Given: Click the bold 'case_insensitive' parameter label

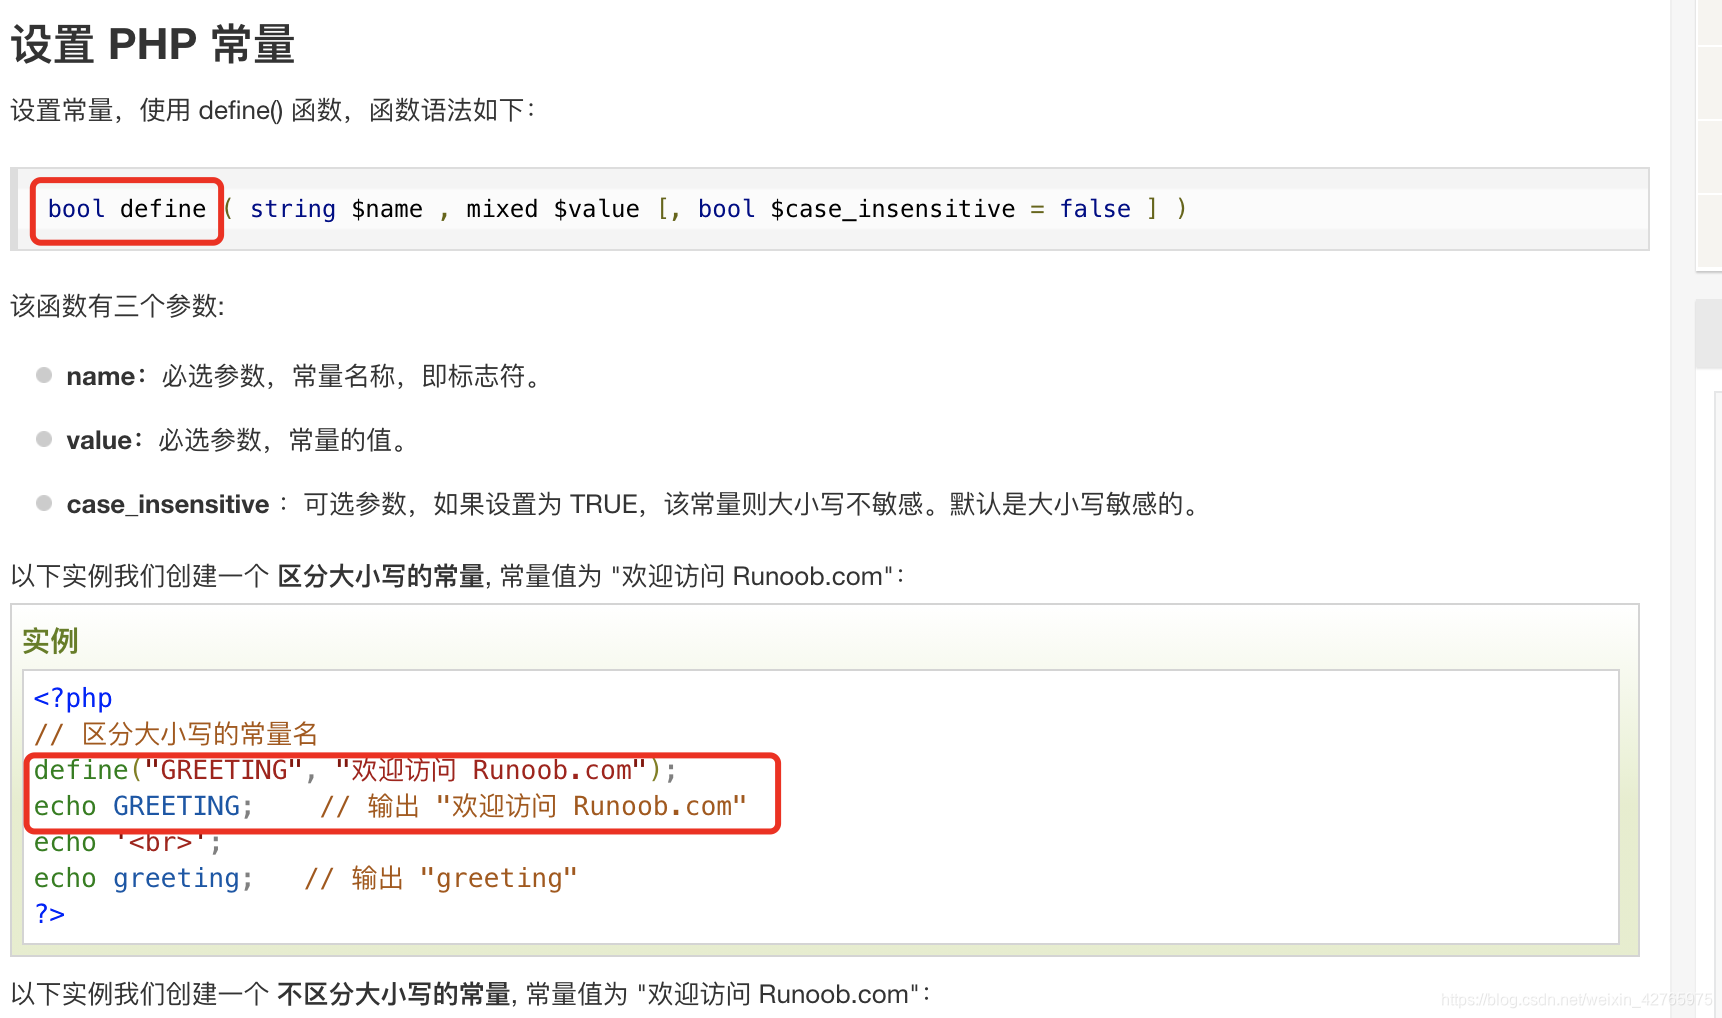Looking at the screenshot, I should 168,504.
